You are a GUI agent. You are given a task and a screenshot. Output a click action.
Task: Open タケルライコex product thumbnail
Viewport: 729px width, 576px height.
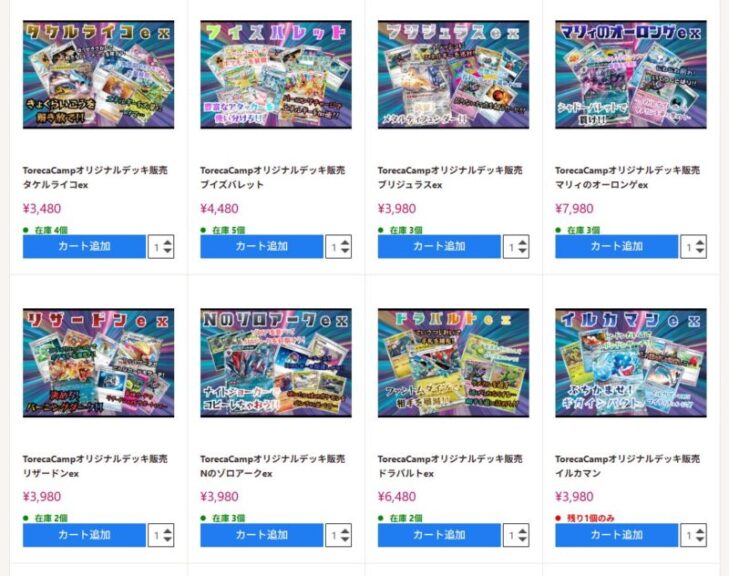[x=99, y=74]
